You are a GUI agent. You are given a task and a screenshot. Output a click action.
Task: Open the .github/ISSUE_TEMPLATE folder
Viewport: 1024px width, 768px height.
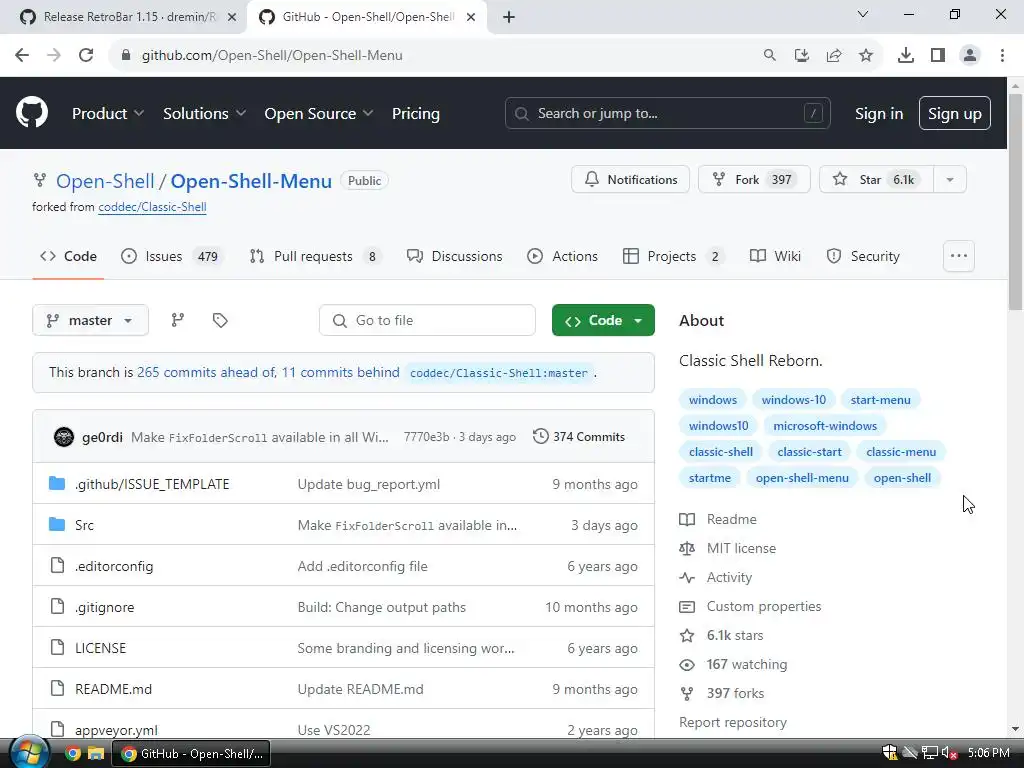pyautogui.click(x=152, y=484)
